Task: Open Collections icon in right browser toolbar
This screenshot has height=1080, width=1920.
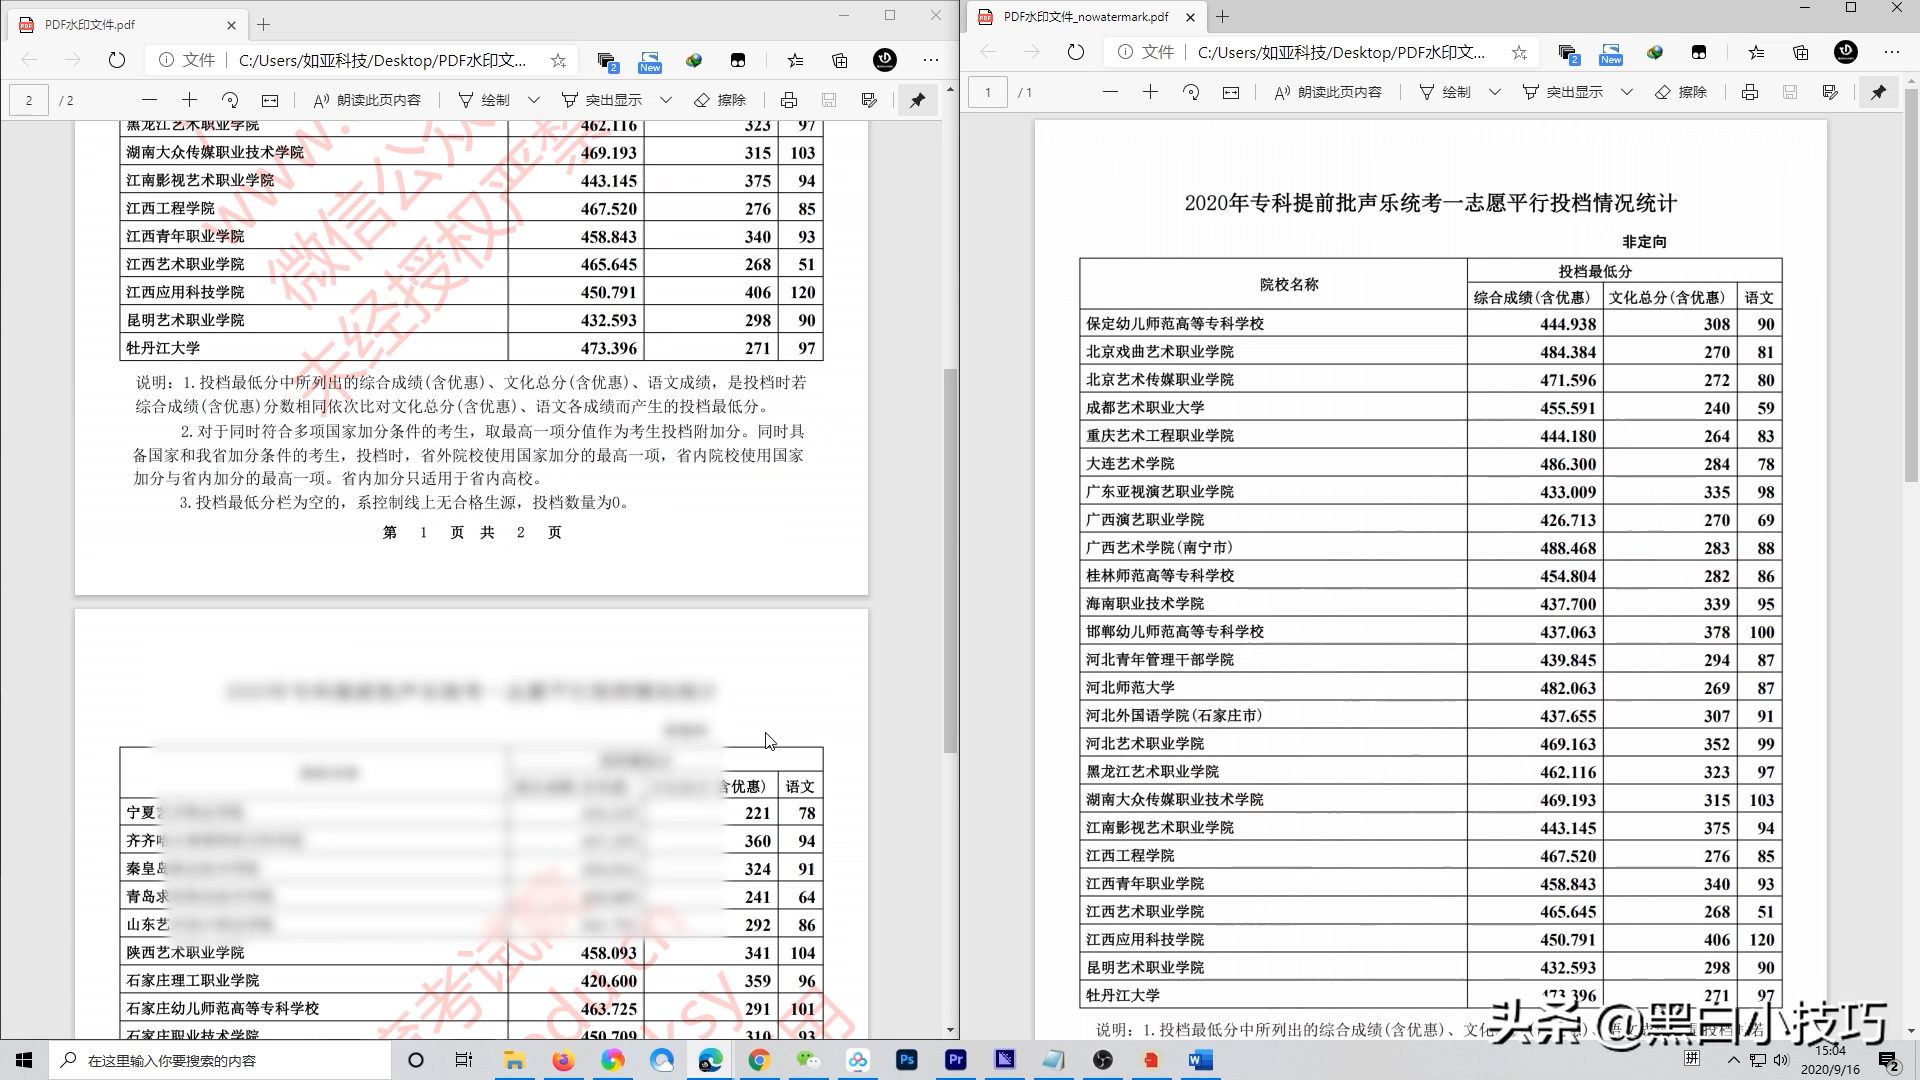Action: coord(1801,52)
